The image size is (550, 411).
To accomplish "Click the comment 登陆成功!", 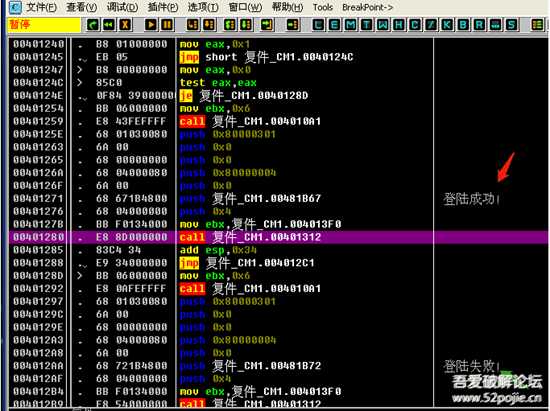I will pos(471,199).
